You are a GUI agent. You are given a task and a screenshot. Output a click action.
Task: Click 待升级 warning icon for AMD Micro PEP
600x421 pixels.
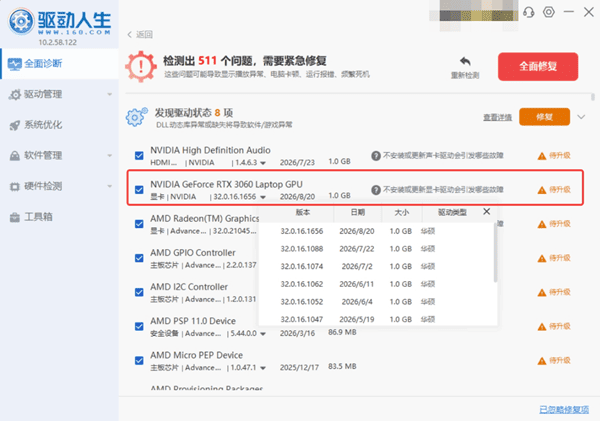pos(541,361)
